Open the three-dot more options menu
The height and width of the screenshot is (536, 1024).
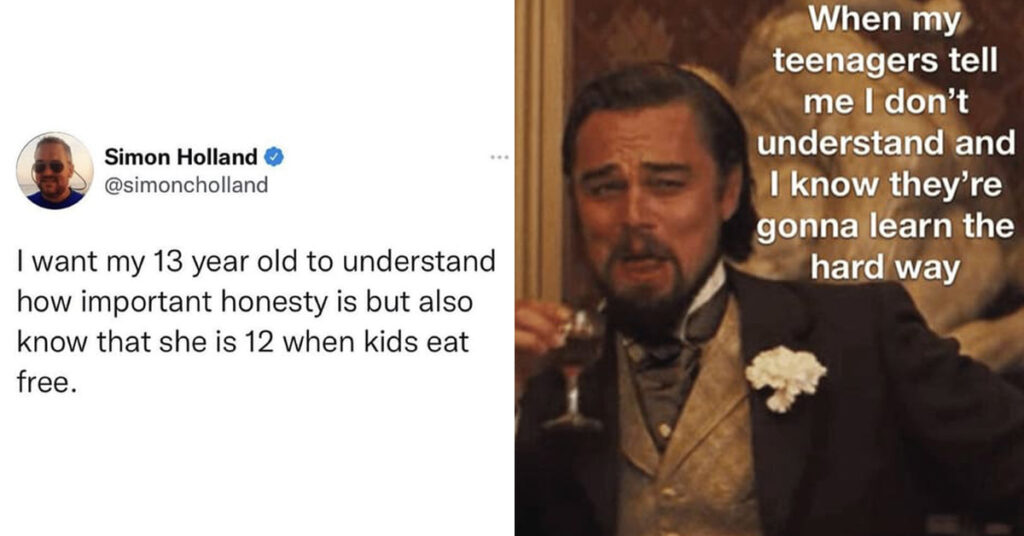[x=500, y=157]
